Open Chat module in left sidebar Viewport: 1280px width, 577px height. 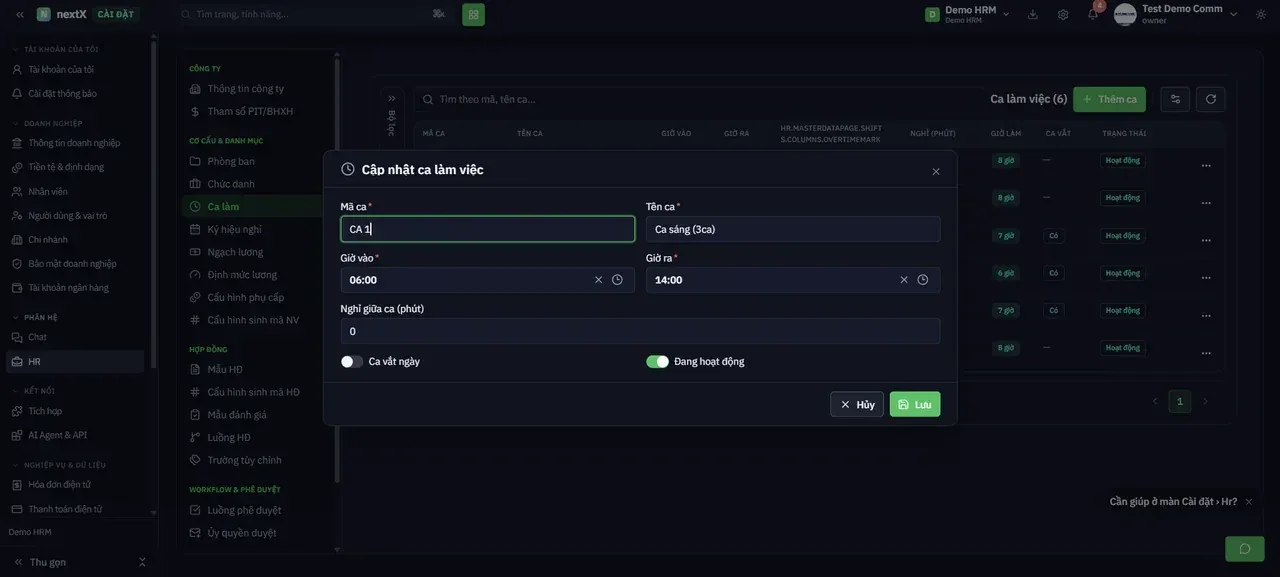click(x=38, y=337)
